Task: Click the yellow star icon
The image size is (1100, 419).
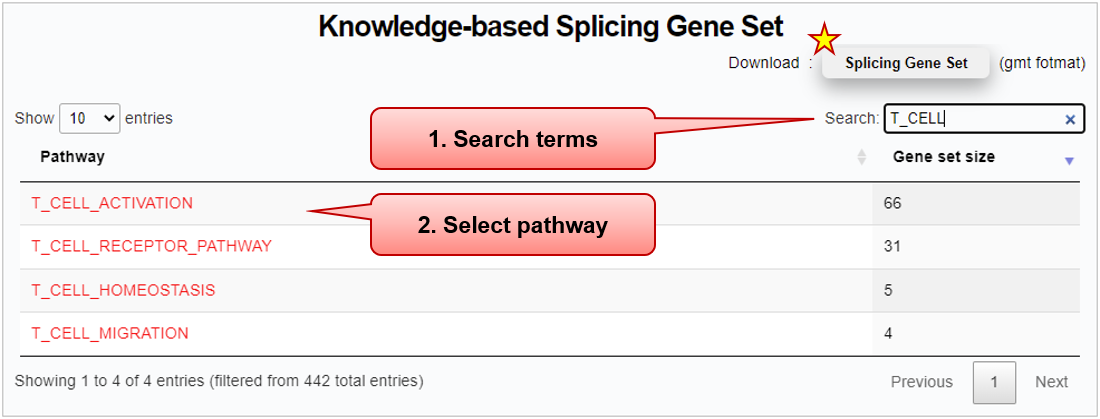Action: click(824, 39)
